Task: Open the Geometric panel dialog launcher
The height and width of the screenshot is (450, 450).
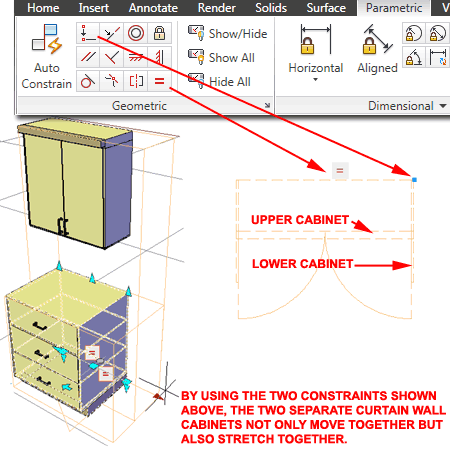Action: point(267,105)
